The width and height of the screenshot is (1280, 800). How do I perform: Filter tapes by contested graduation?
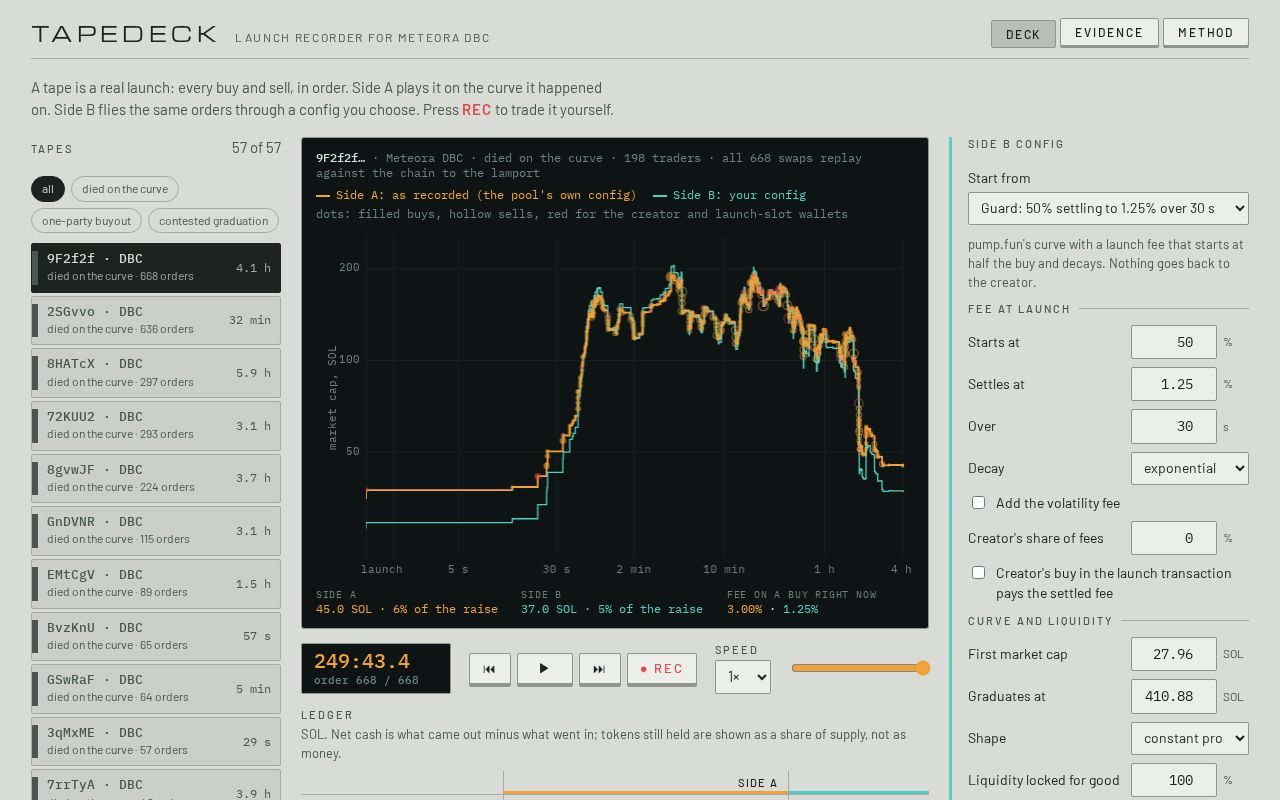213,221
